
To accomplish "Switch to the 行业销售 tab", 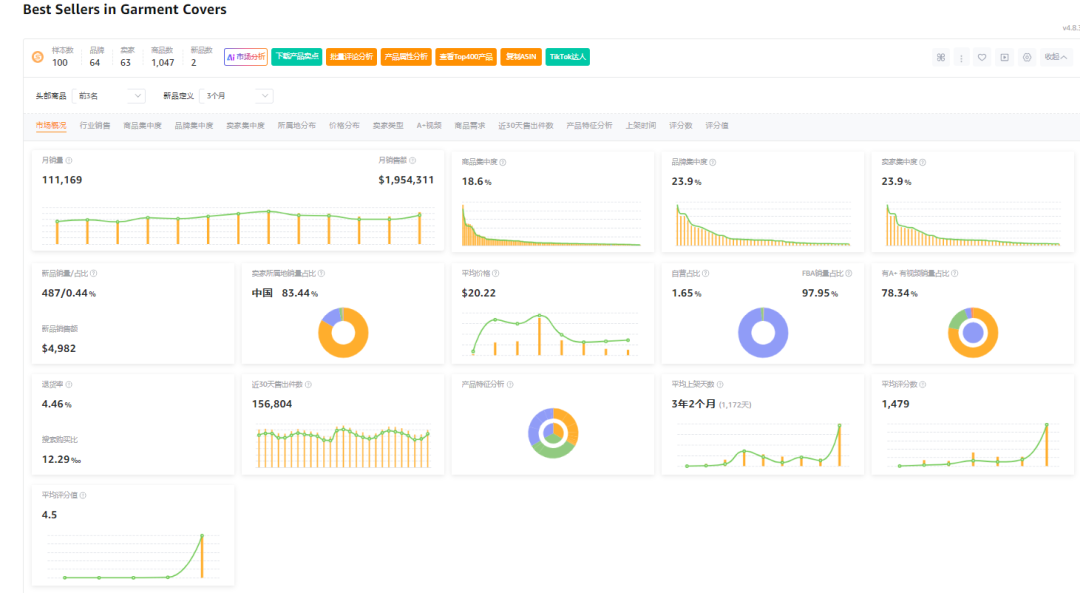I will tap(95, 125).
